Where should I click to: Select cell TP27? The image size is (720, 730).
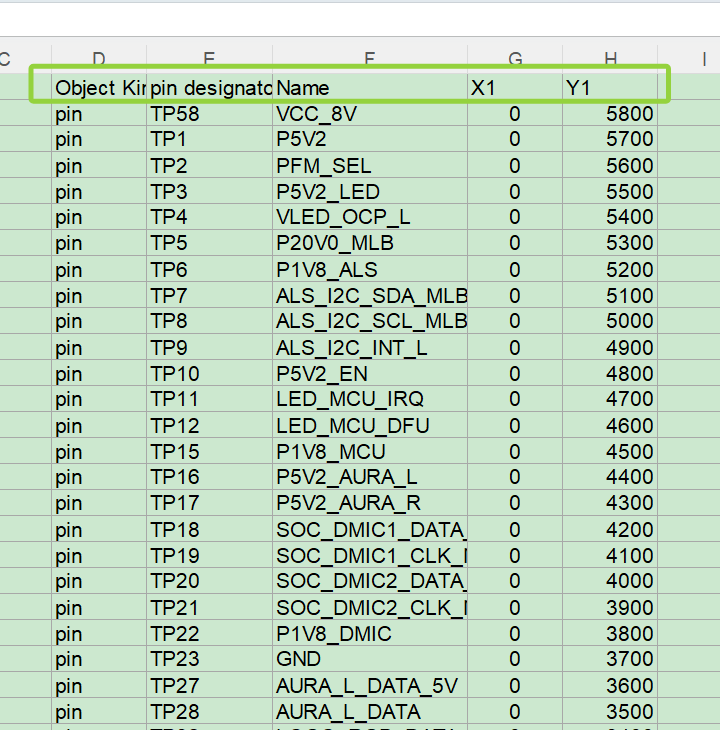pos(209,684)
